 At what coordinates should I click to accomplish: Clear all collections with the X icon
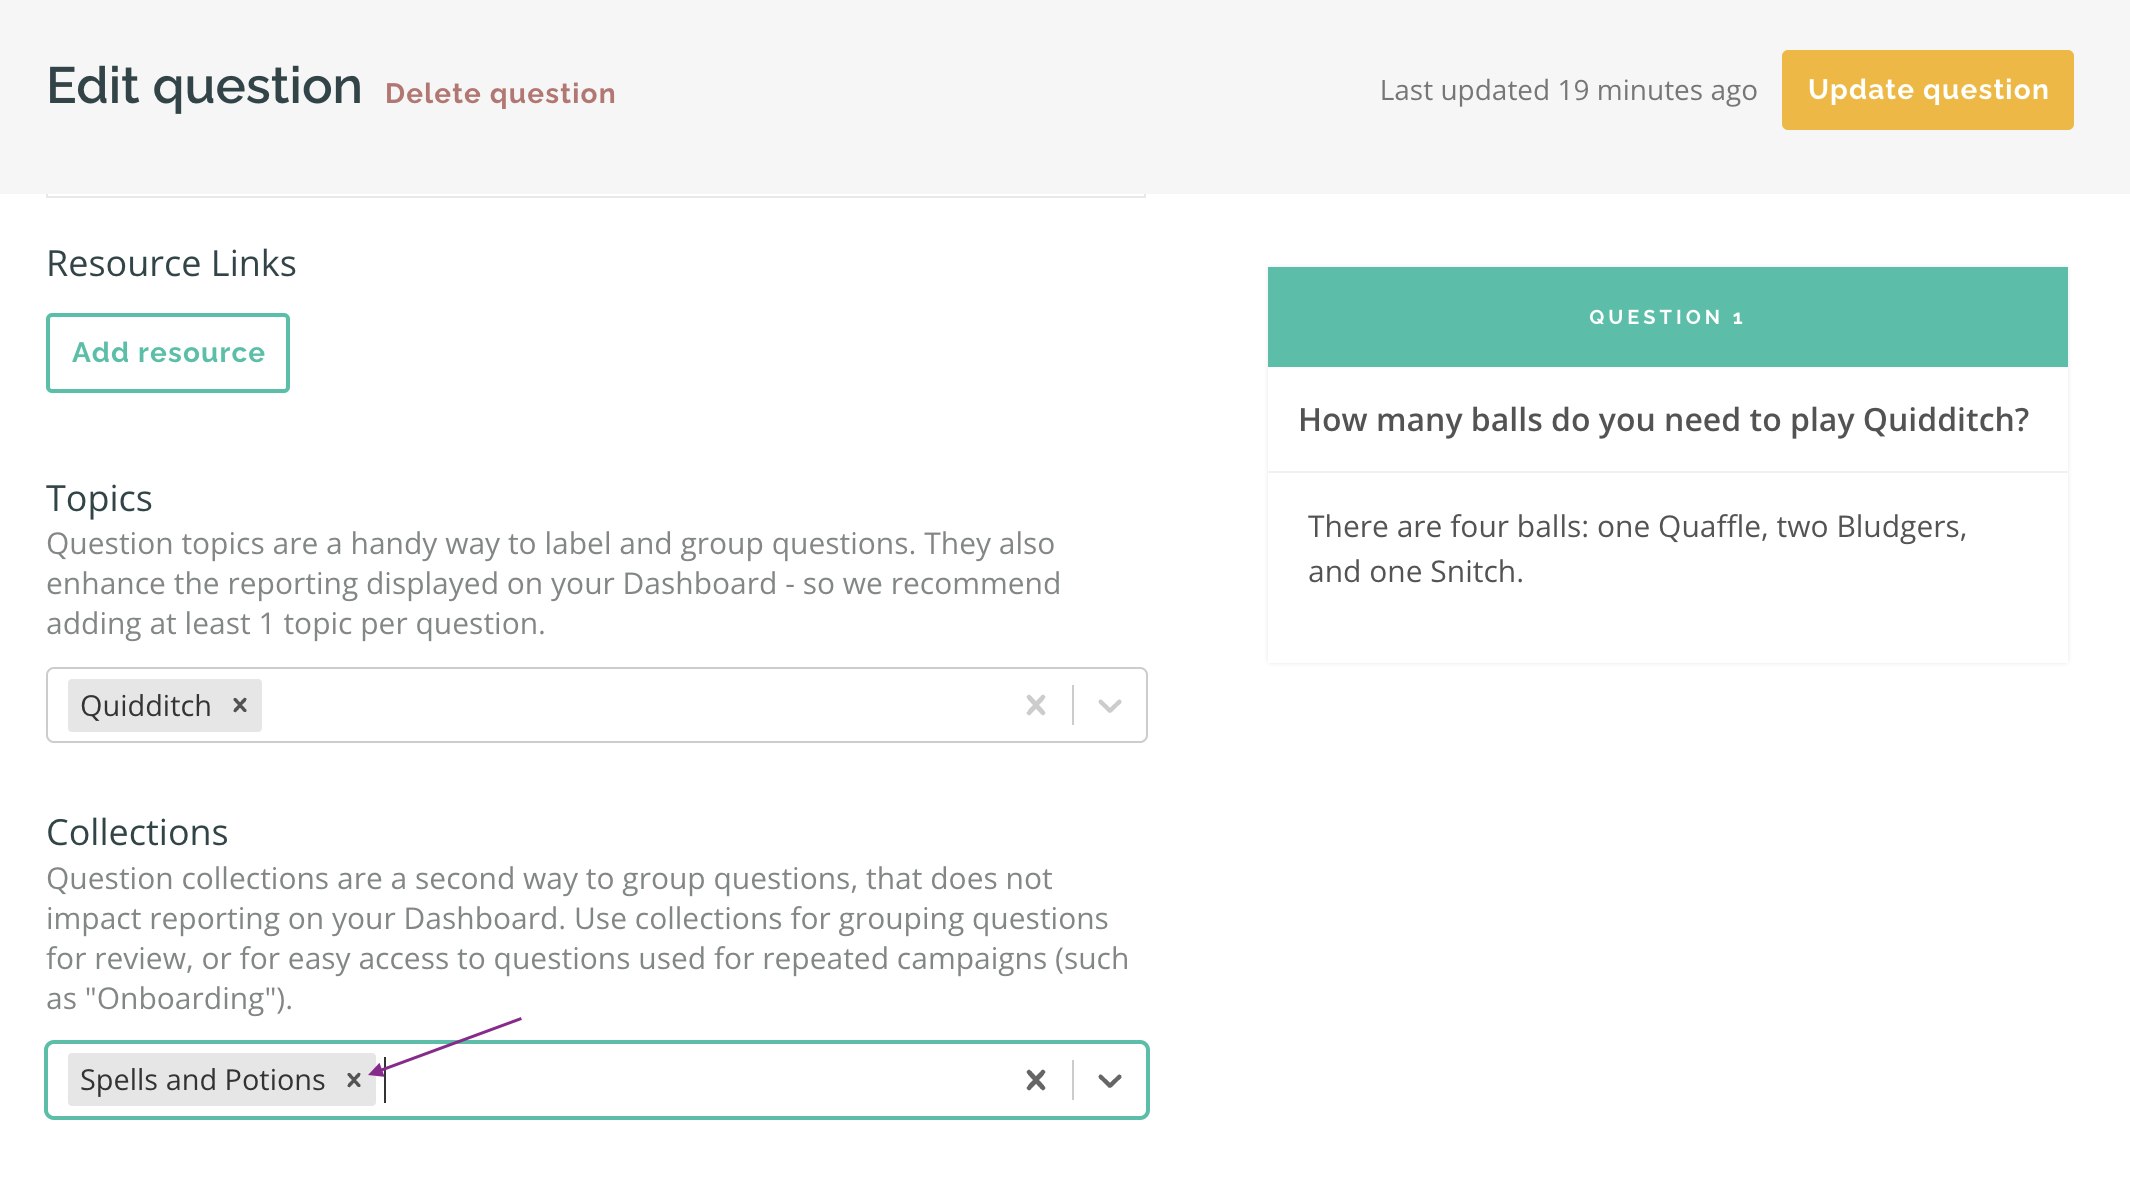coord(1036,1080)
